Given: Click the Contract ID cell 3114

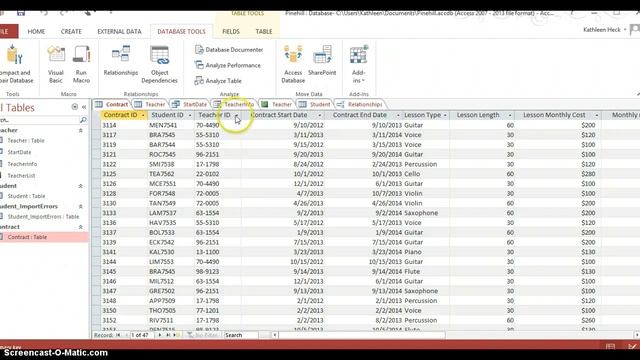Looking at the screenshot, I should [124, 125].
